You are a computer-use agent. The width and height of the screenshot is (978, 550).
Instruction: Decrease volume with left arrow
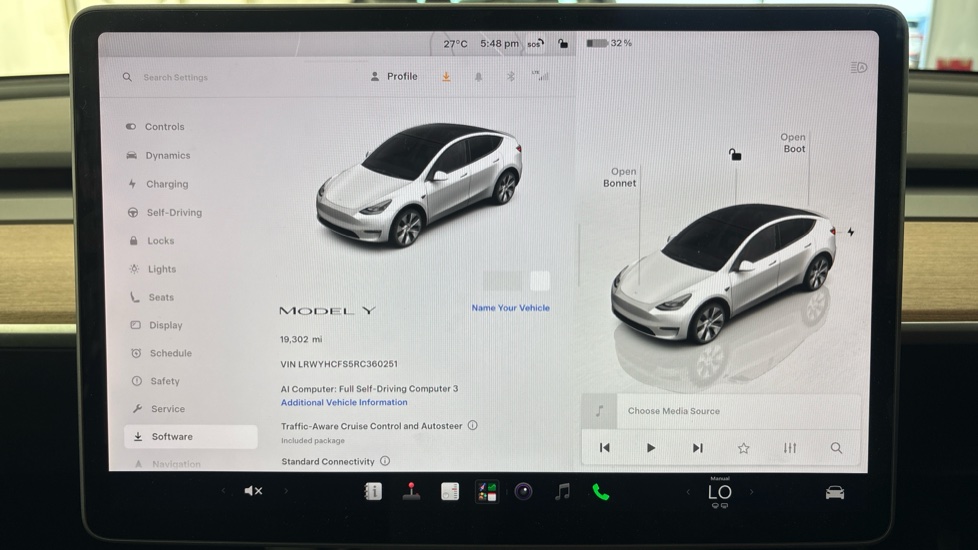tap(223, 491)
